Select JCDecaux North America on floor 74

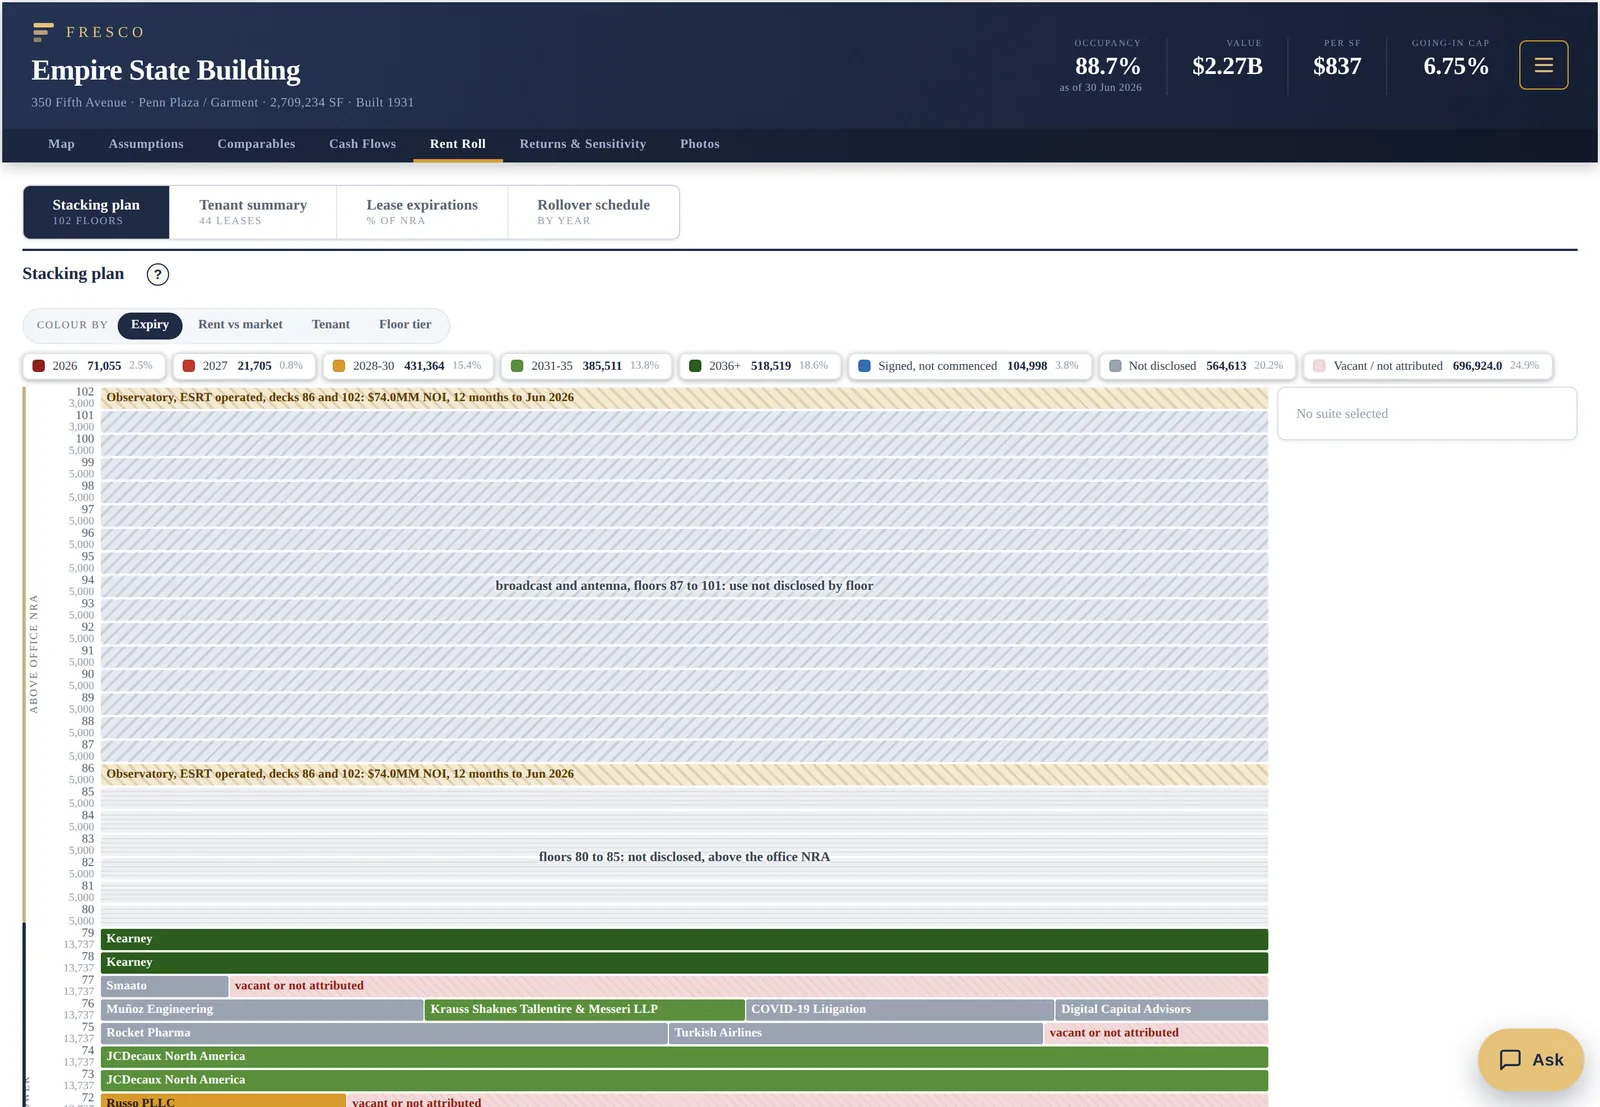[684, 1057]
